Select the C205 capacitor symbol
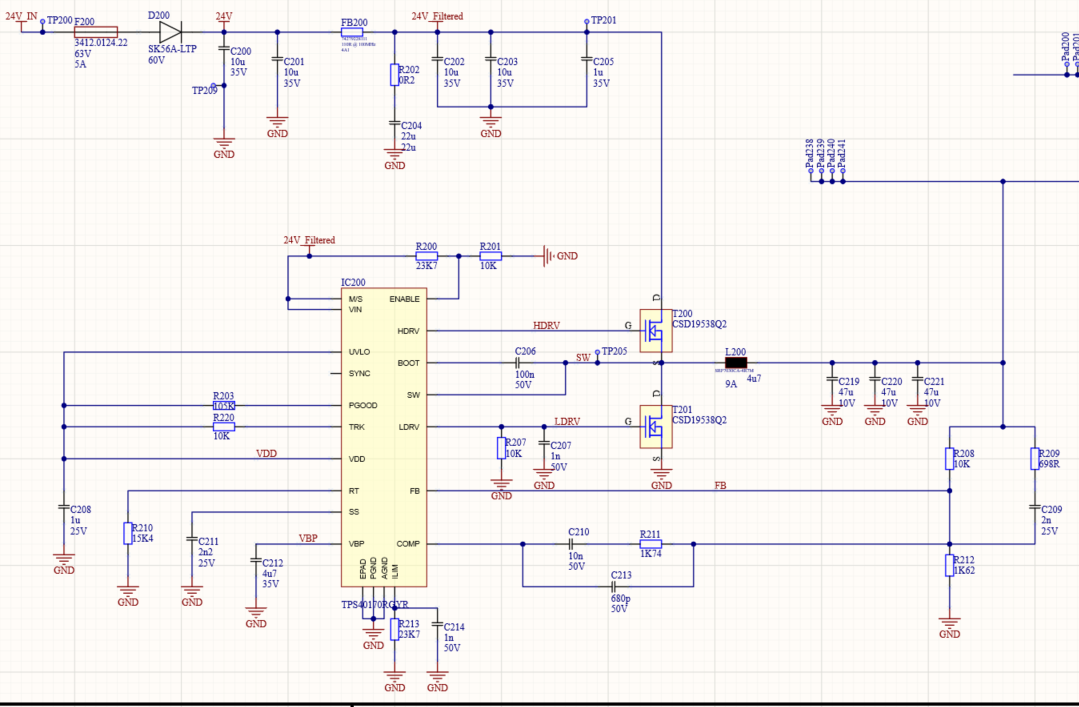The height and width of the screenshot is (707, 1079). click(x=587, y=59)
